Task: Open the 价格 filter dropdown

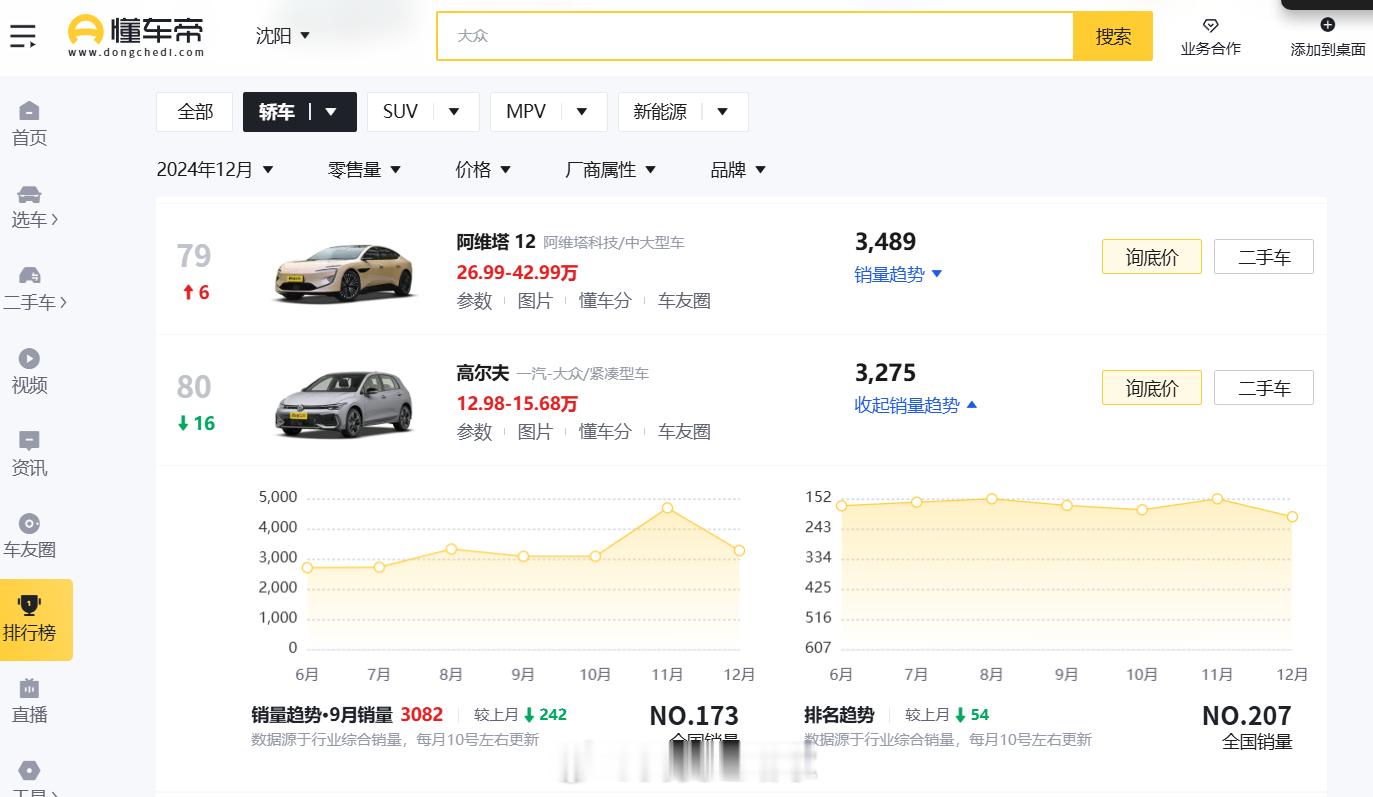Action: 483,170
